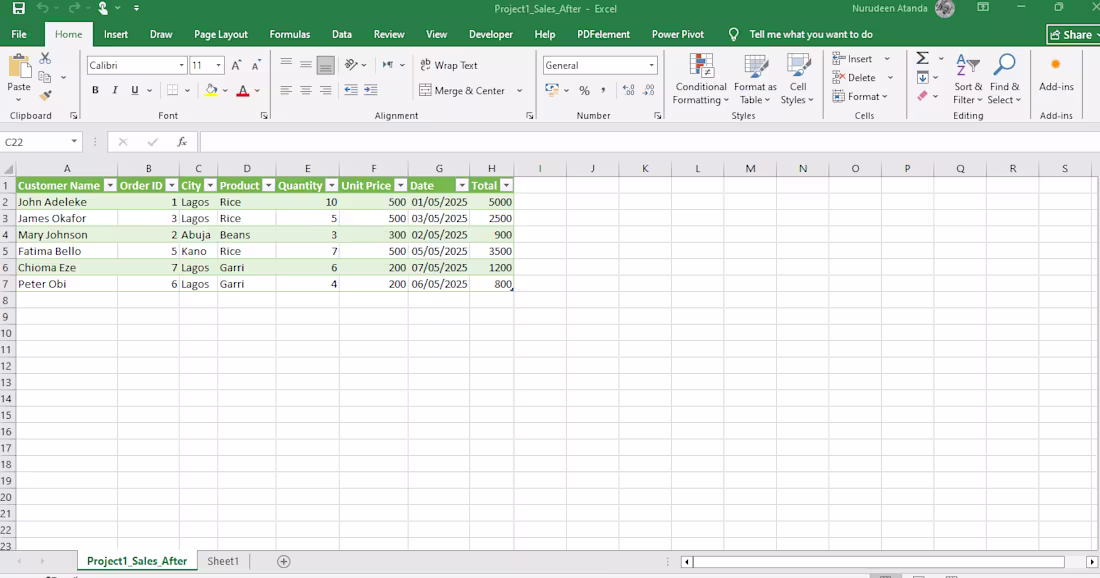Switch to Page Layout ribbon tab
This screenshot has width=1100, height=578.
click(x=221, y=34)
